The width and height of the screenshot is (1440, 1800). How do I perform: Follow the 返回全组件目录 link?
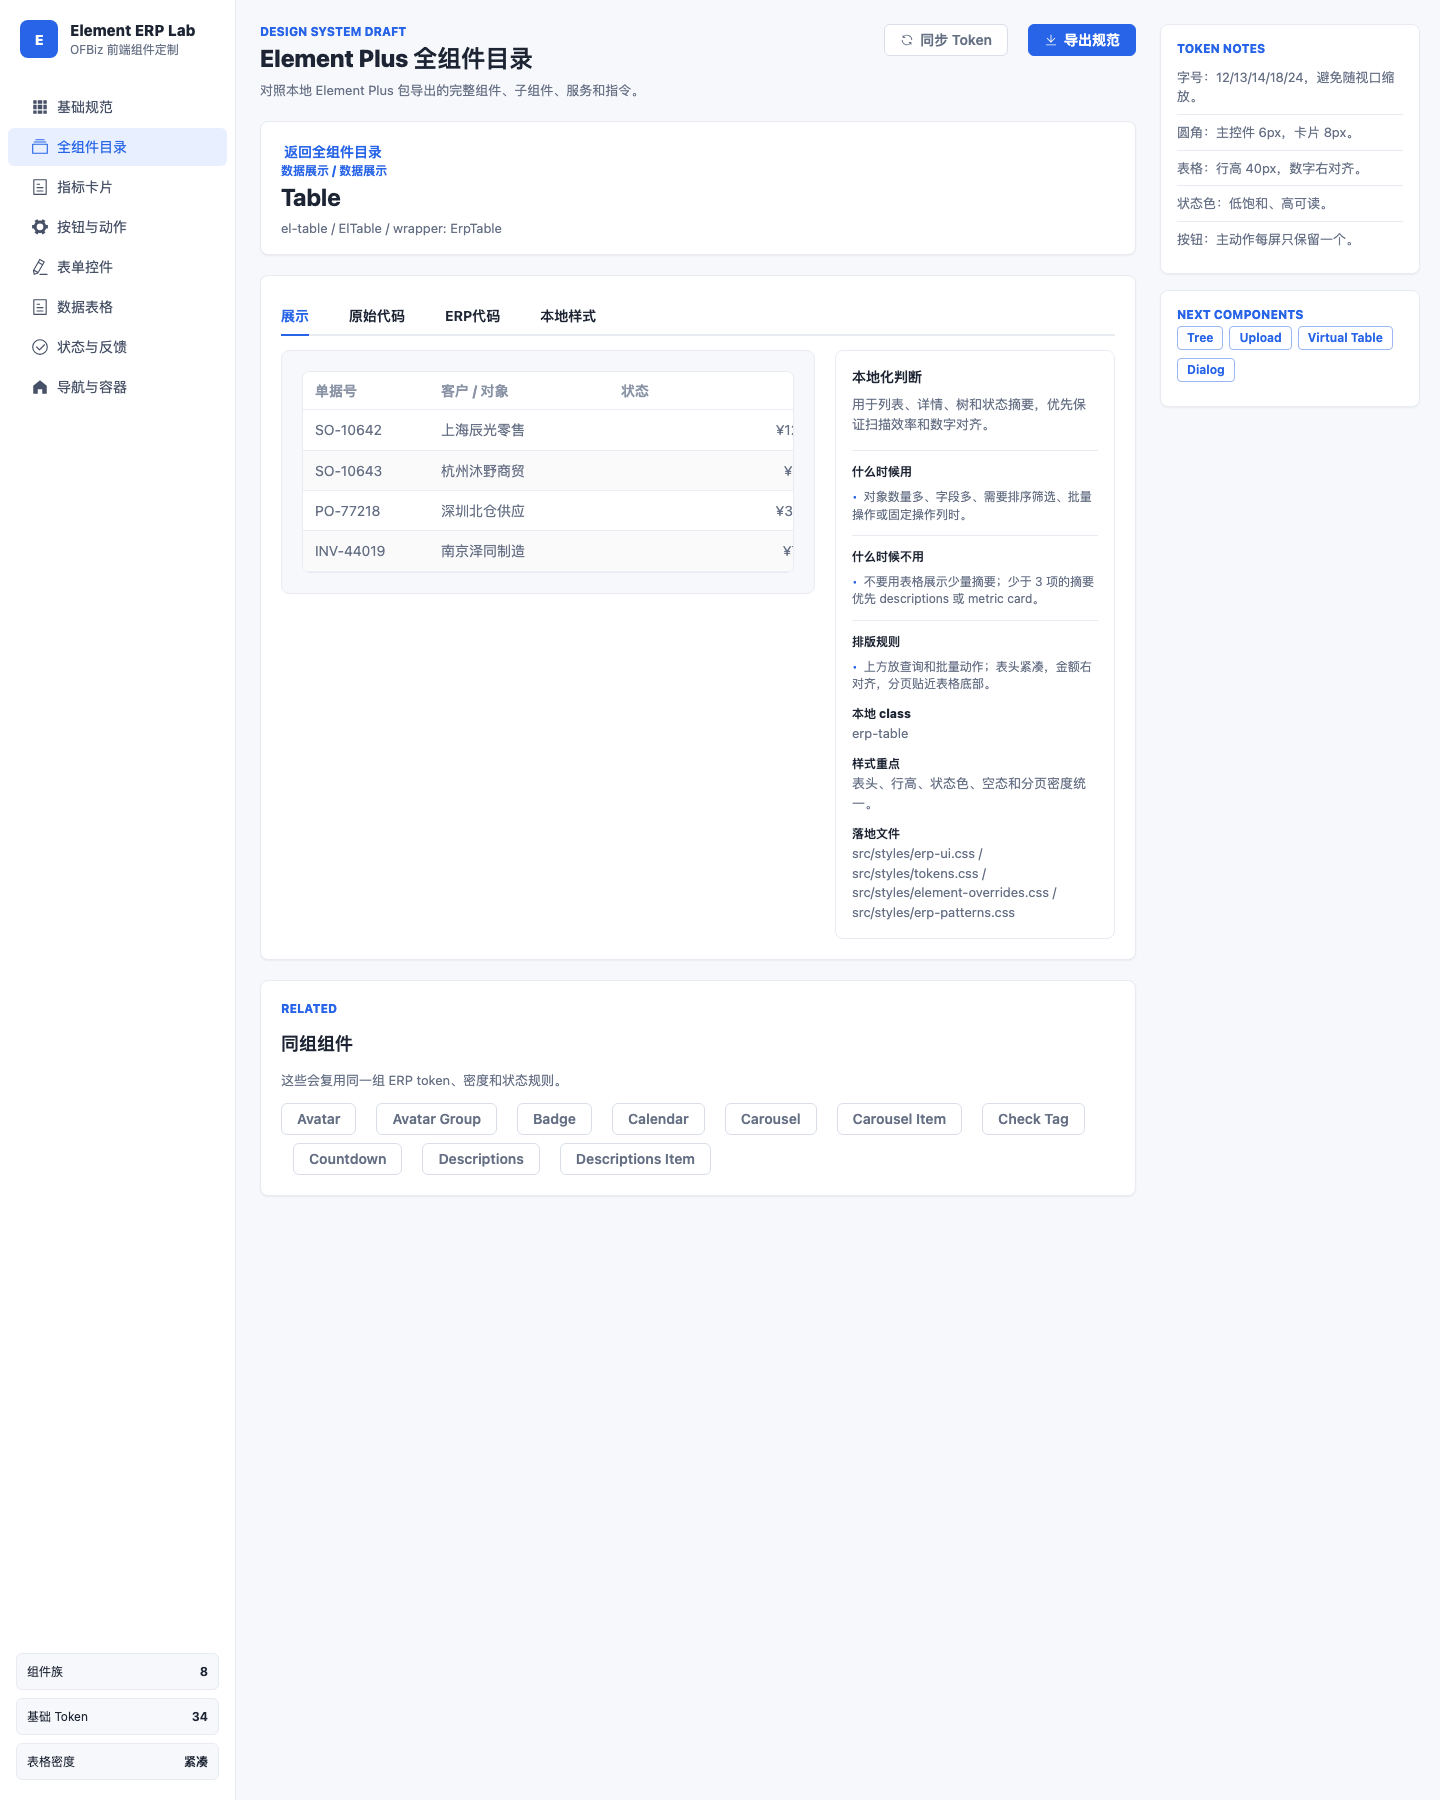point(333,152)
